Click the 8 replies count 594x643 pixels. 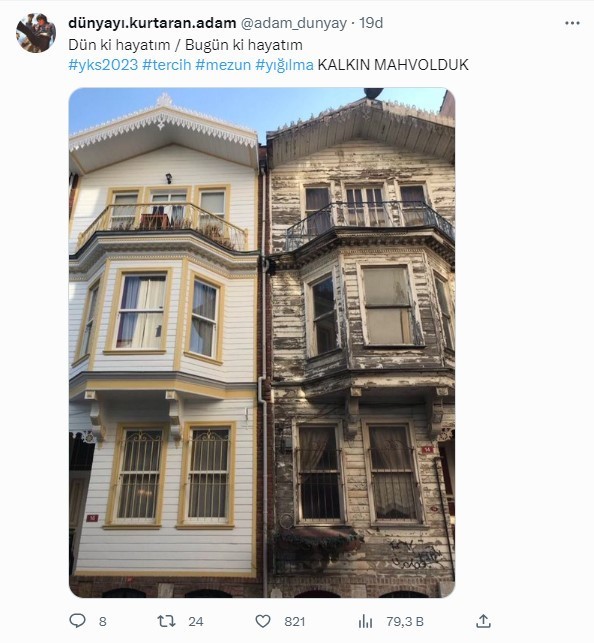[102, 622]
